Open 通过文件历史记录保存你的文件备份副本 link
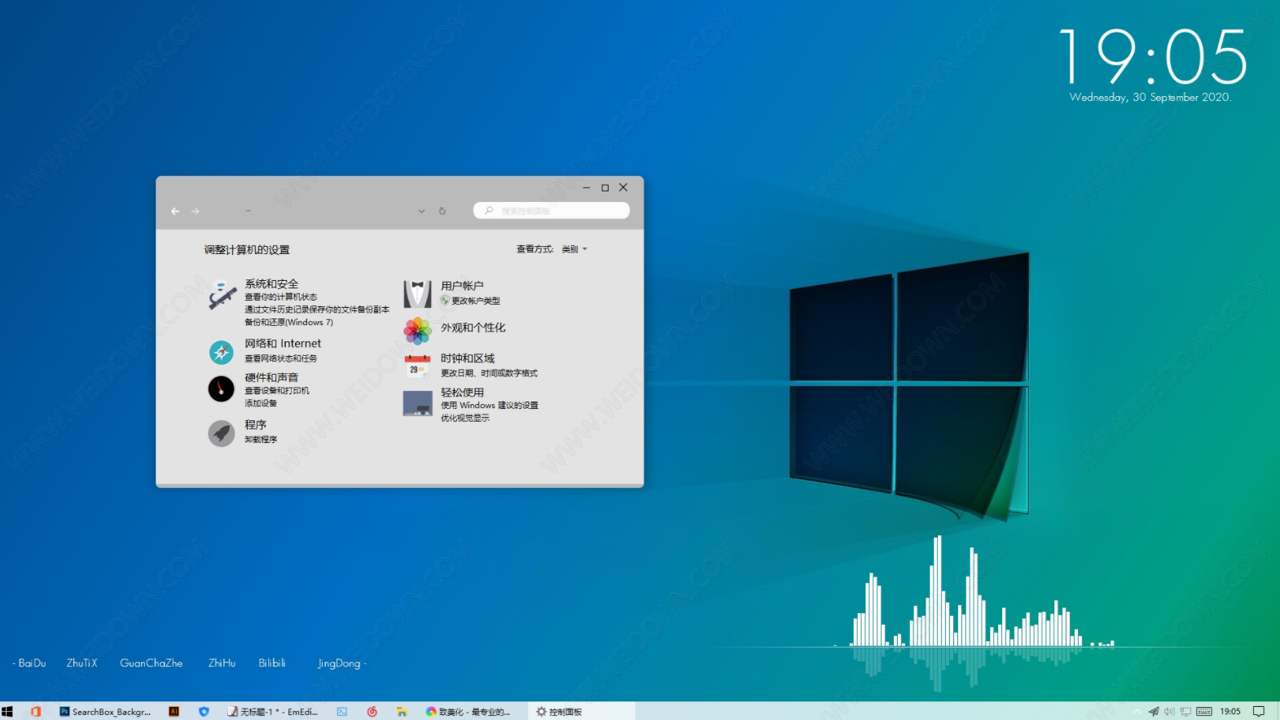 click(317, 310)
